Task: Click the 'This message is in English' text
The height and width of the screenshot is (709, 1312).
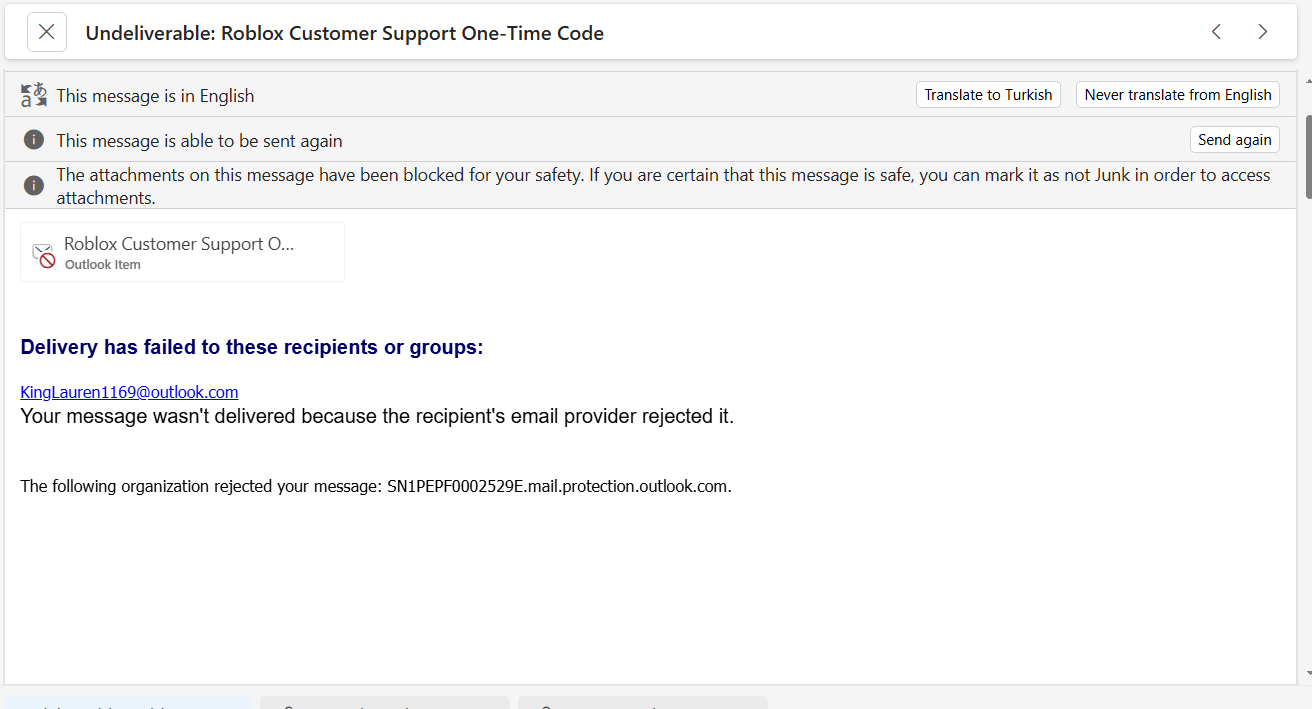Action: (155, 96)
